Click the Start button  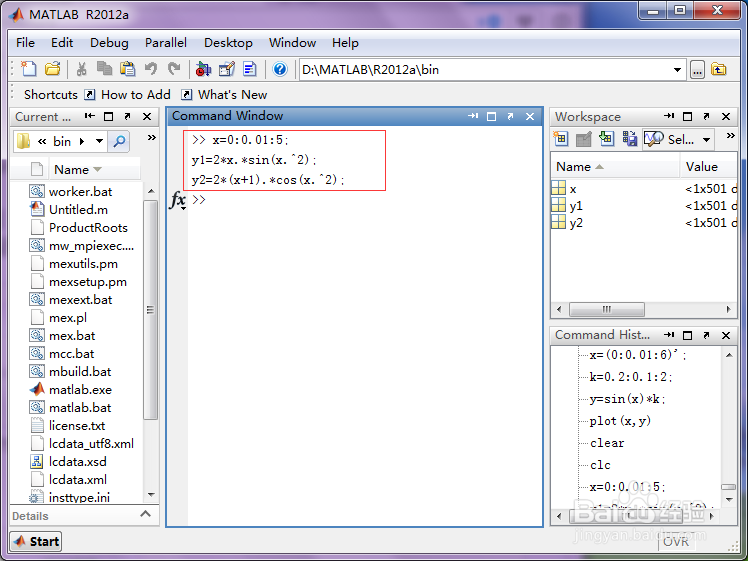point(36,541)
